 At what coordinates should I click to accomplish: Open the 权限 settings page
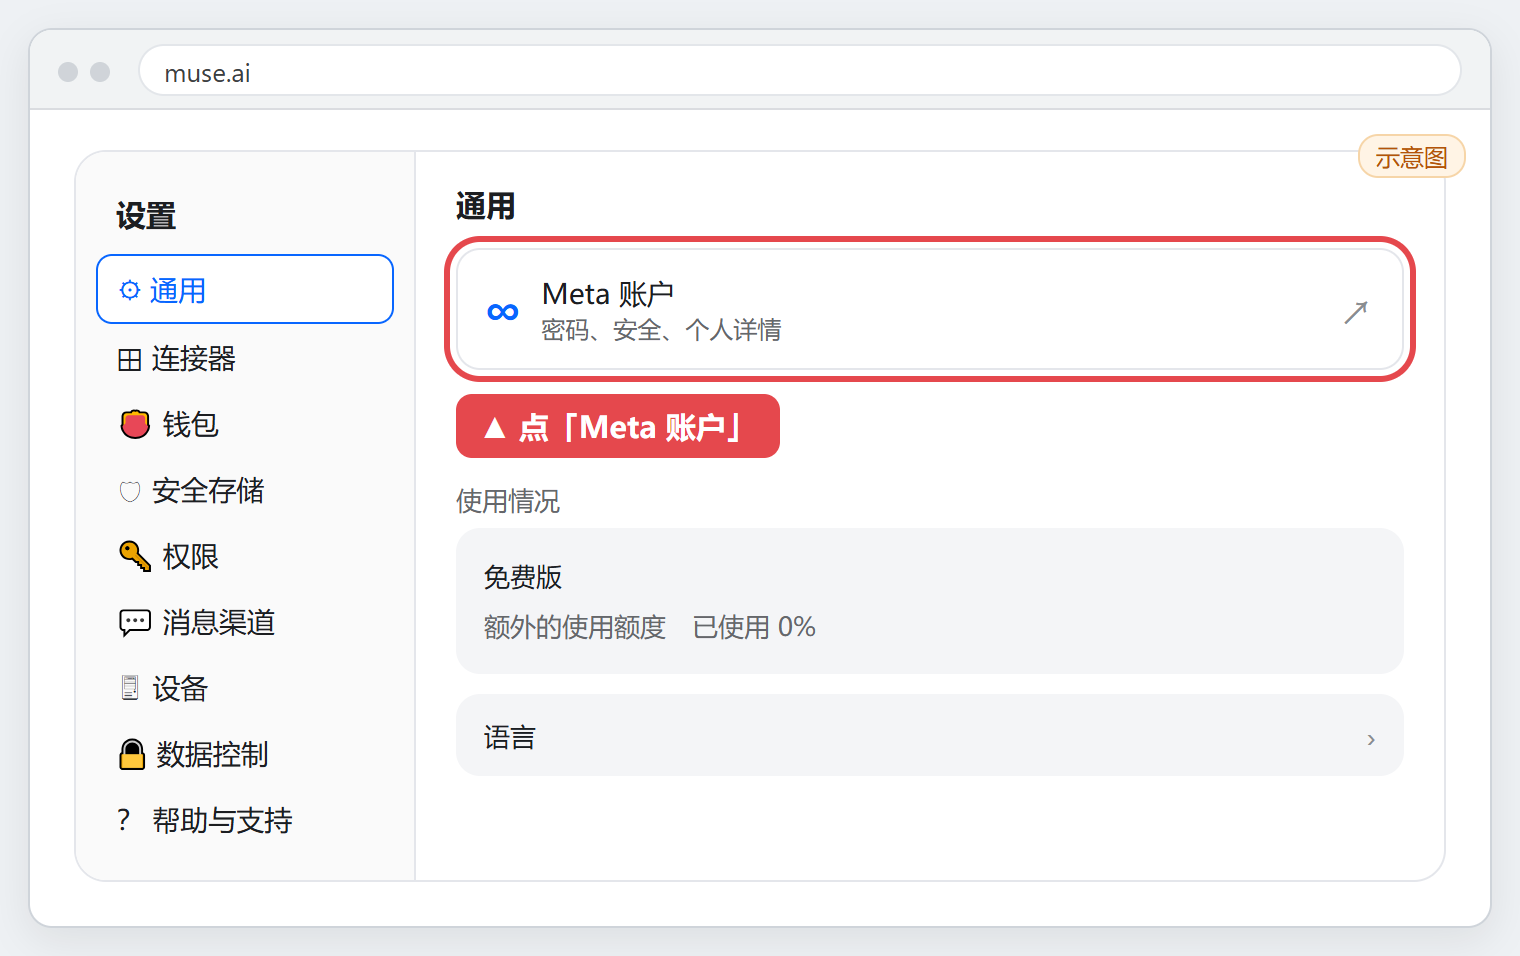point(245,556)
